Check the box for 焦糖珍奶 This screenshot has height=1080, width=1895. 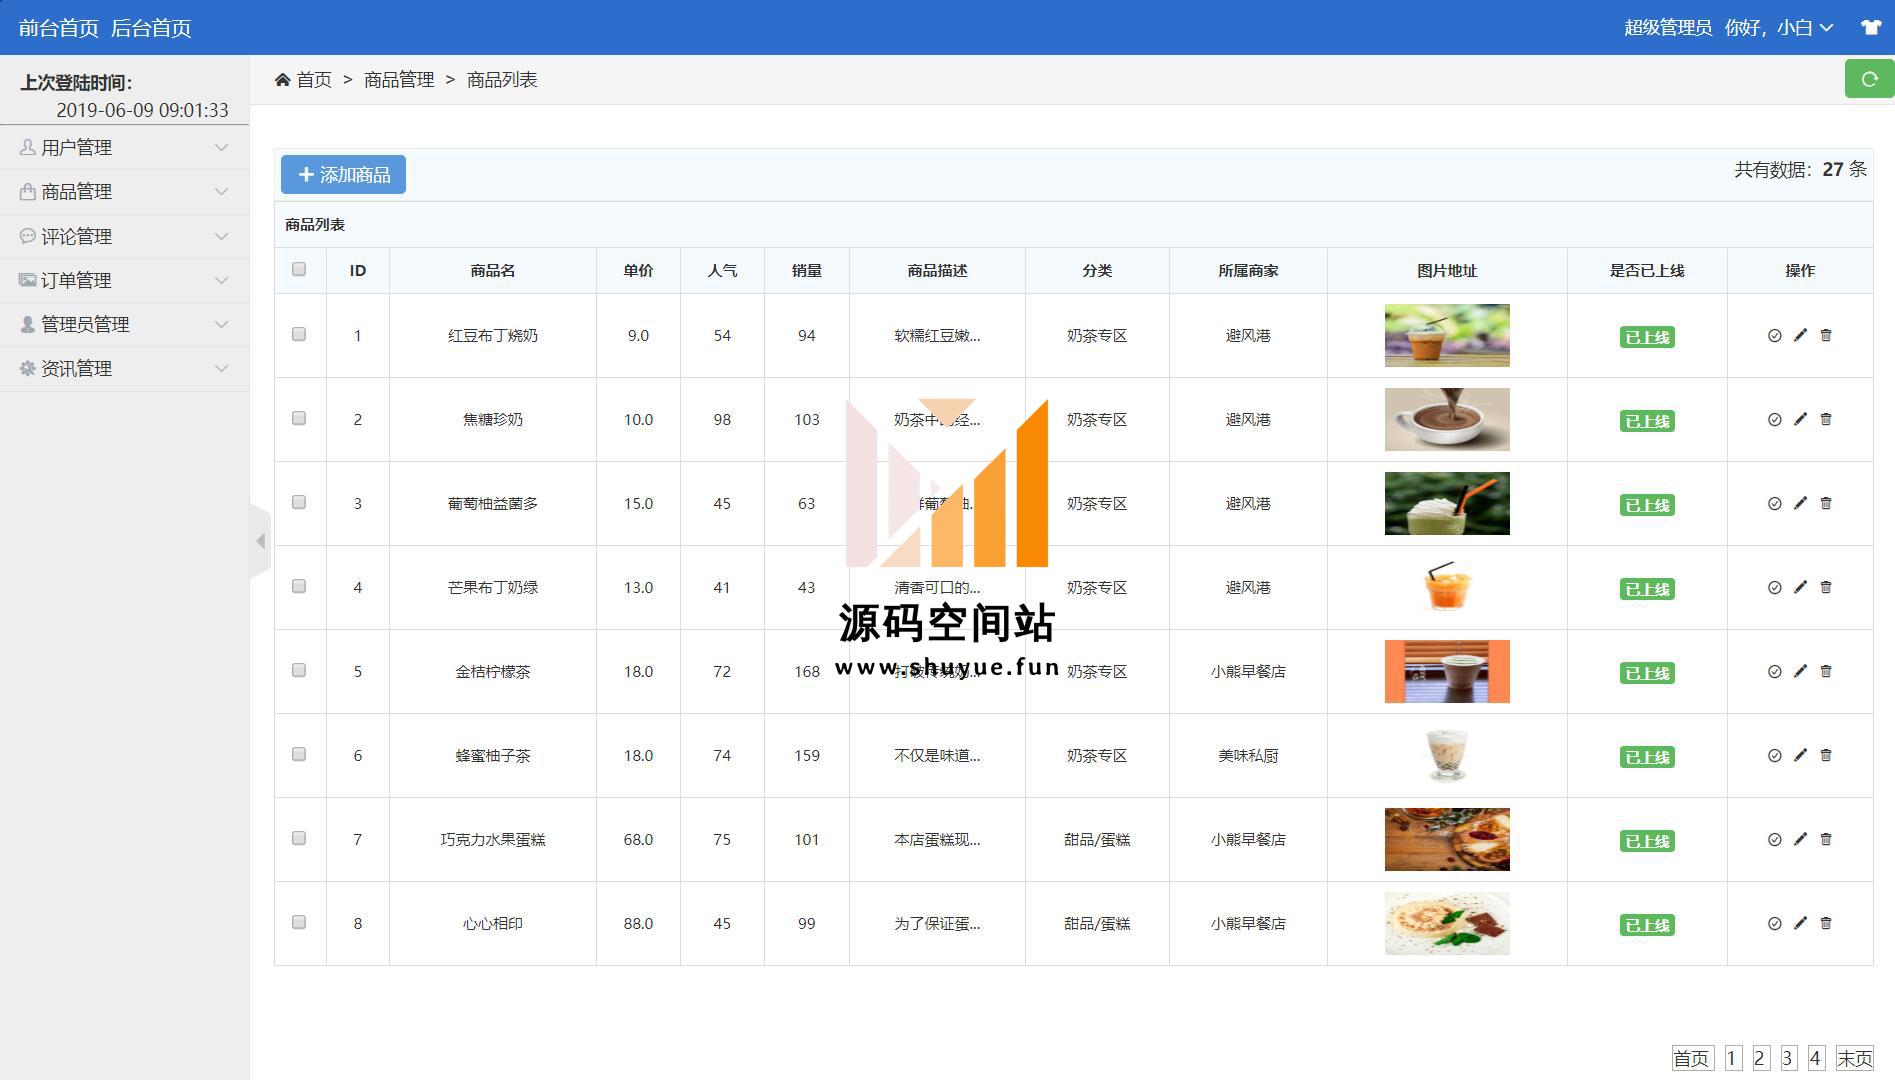(299, 418)
